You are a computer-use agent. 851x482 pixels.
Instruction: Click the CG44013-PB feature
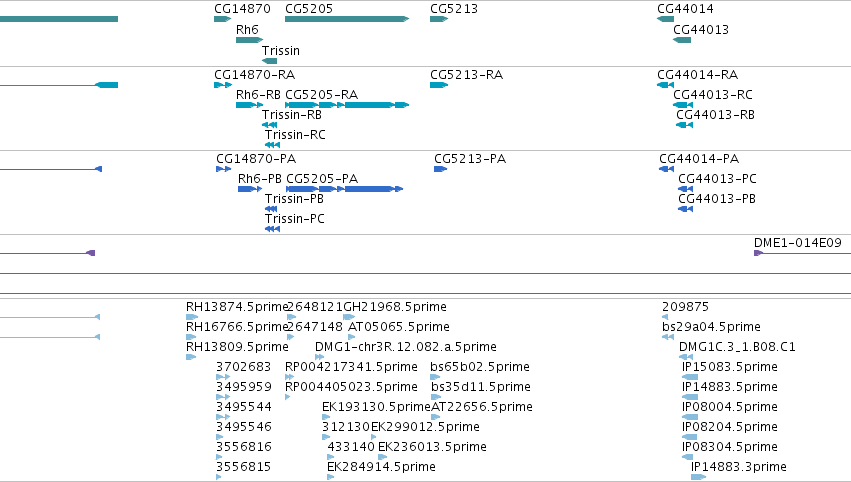[685, 209]
